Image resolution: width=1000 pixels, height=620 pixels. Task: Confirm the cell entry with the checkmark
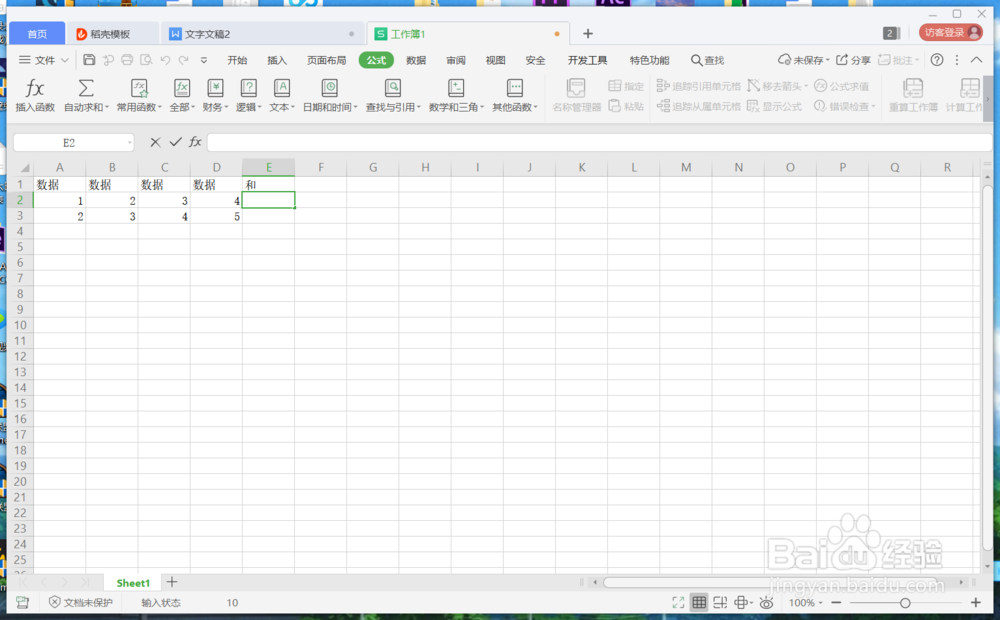click(x=175, y=142)
